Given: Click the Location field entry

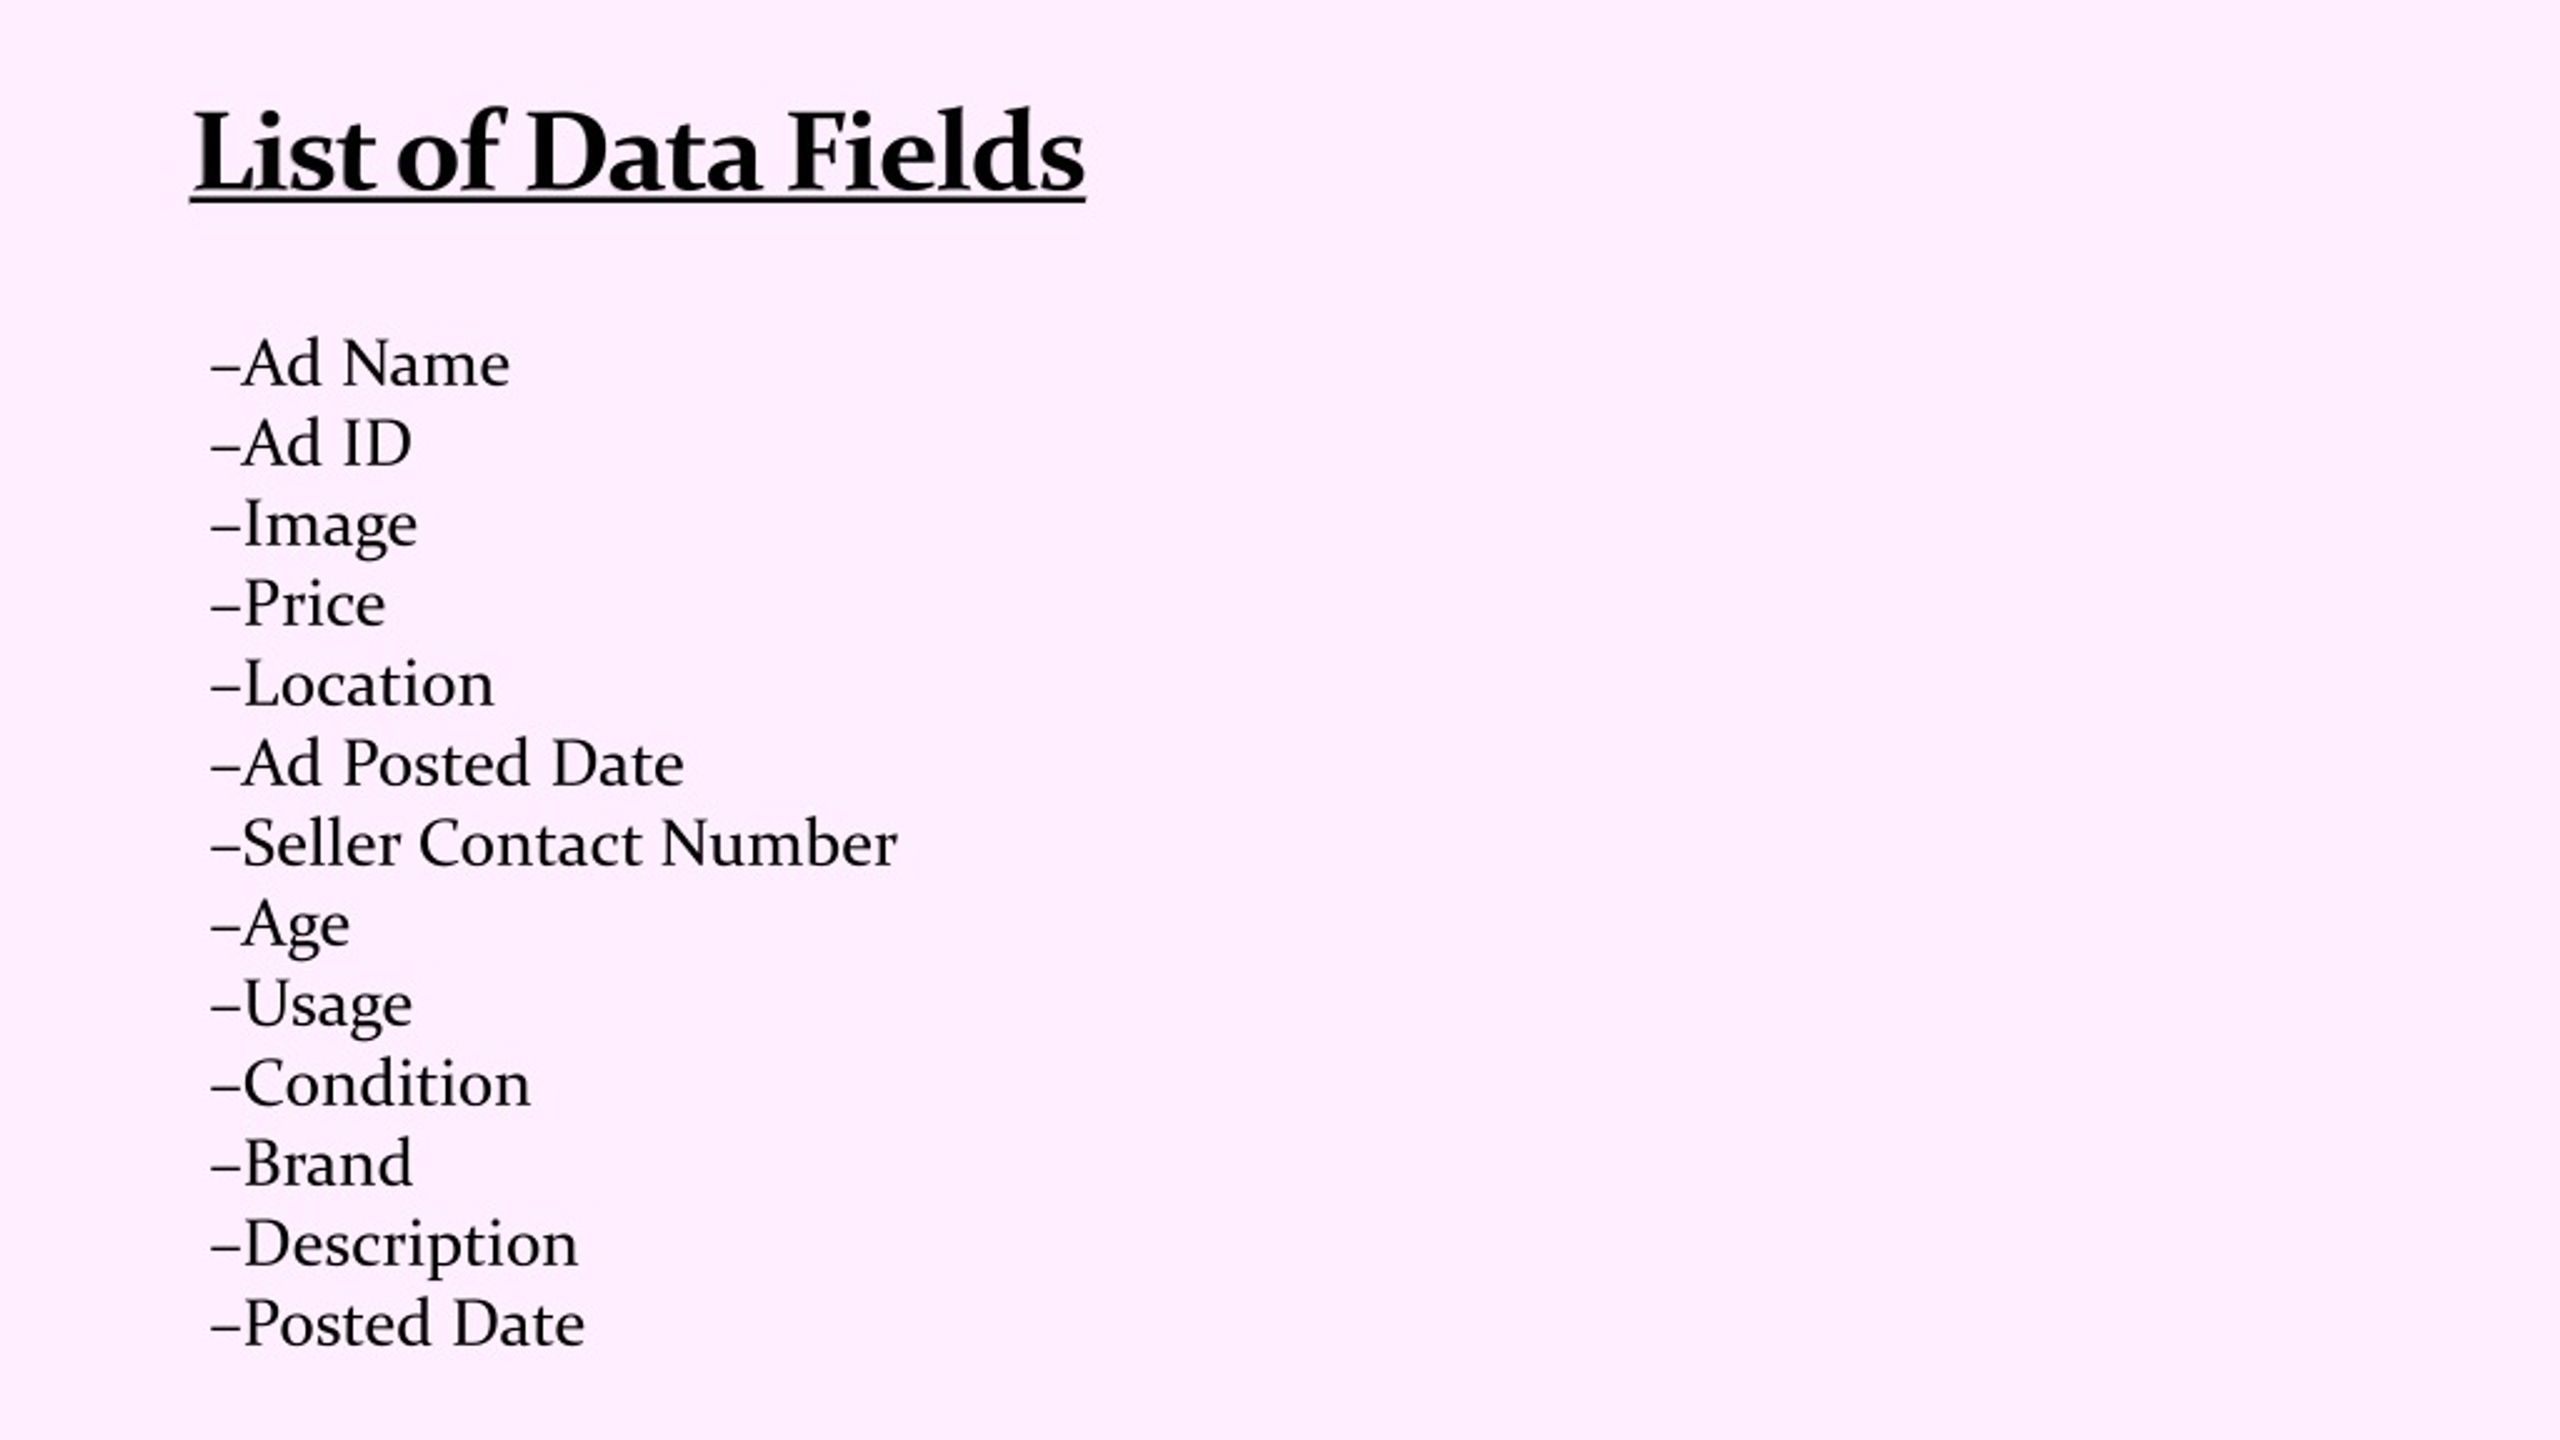Looking at the screenshot, I should [x=352, y=683].
